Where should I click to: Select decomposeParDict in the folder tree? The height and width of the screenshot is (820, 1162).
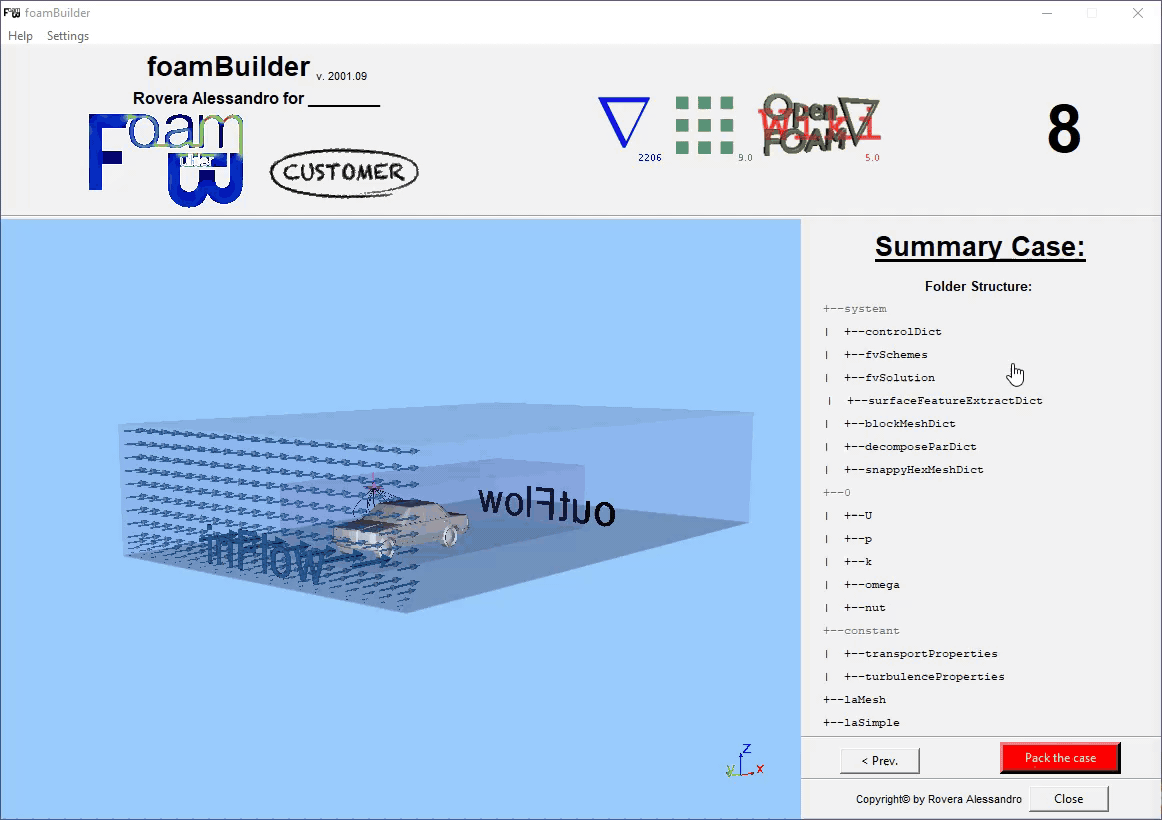pyautogui.click(x=910, y=447)
